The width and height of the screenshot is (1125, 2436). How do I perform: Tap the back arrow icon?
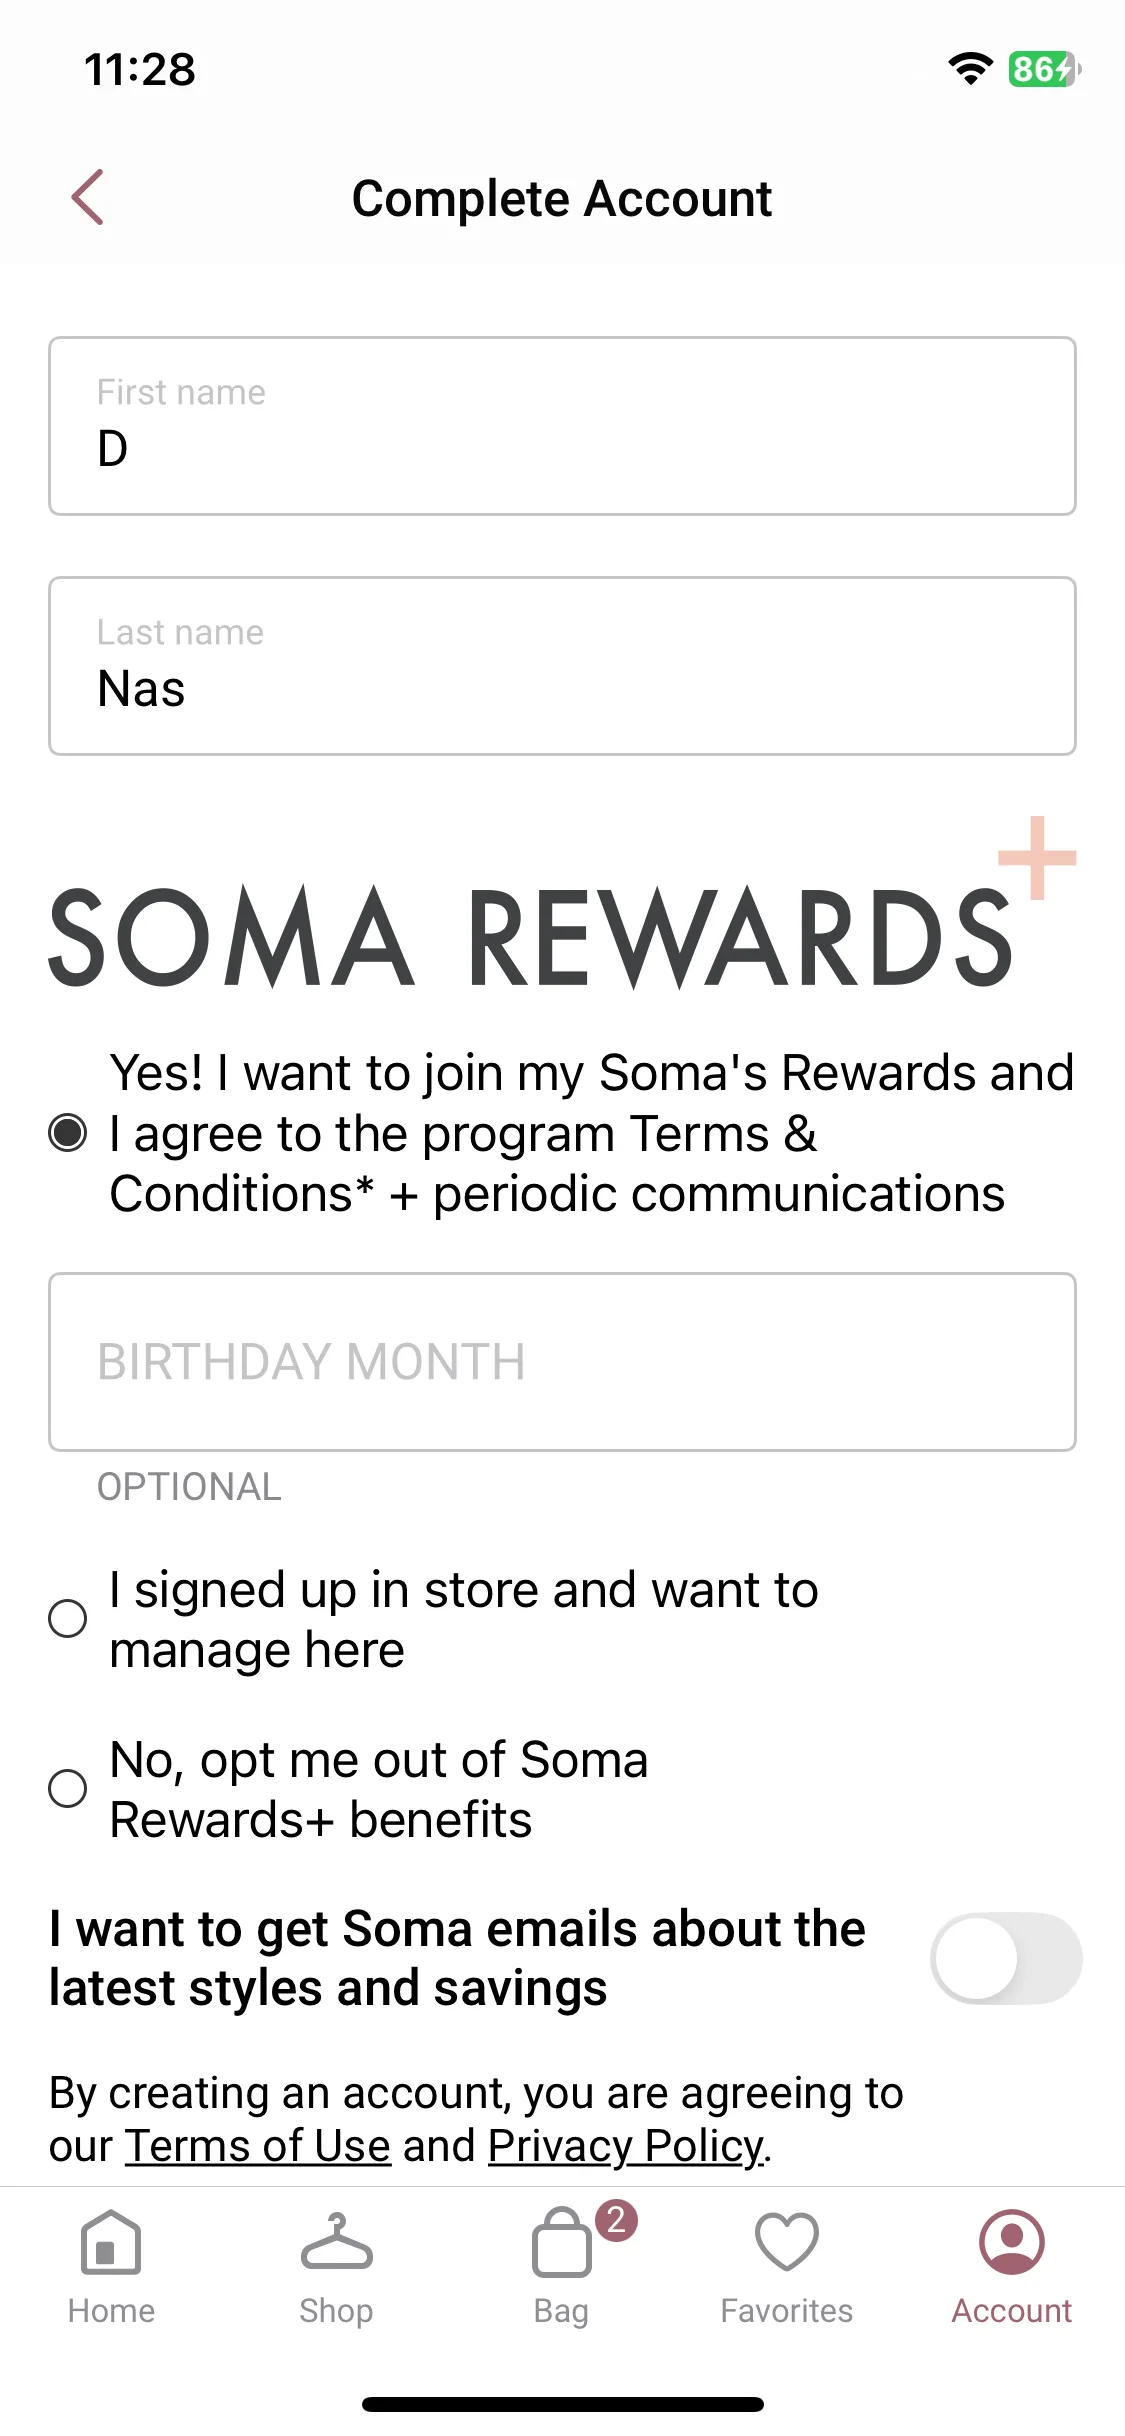(x=88, y=197)
